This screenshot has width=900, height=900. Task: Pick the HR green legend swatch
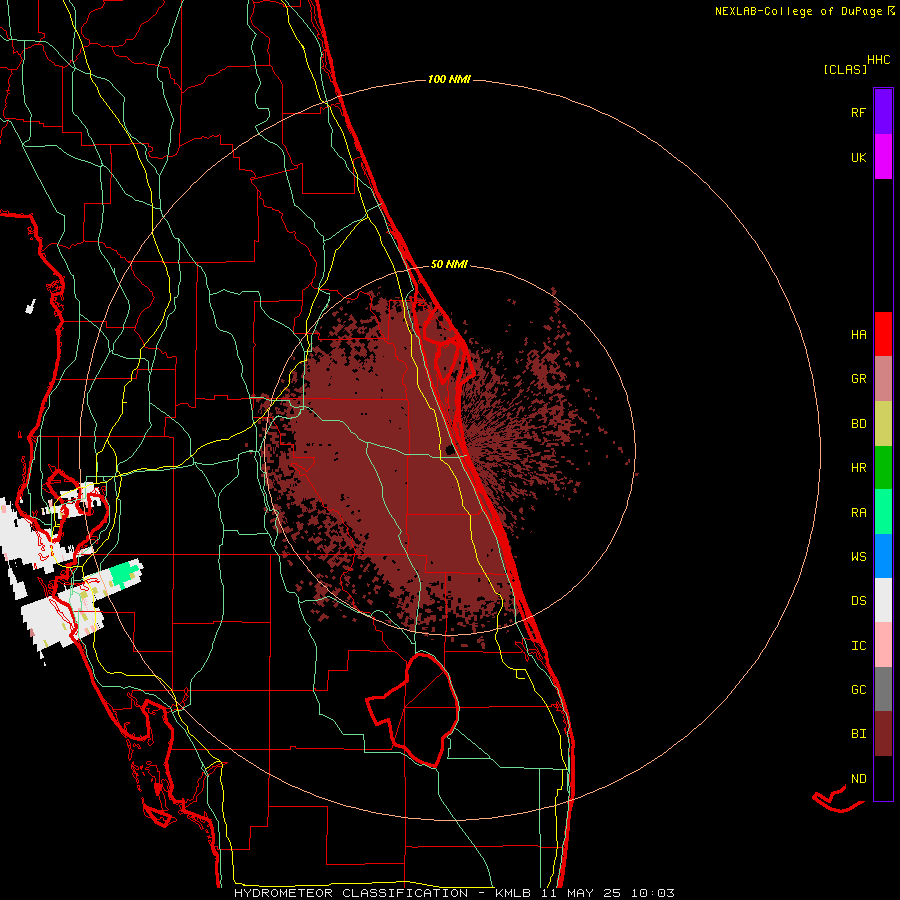tap(883, 468)
